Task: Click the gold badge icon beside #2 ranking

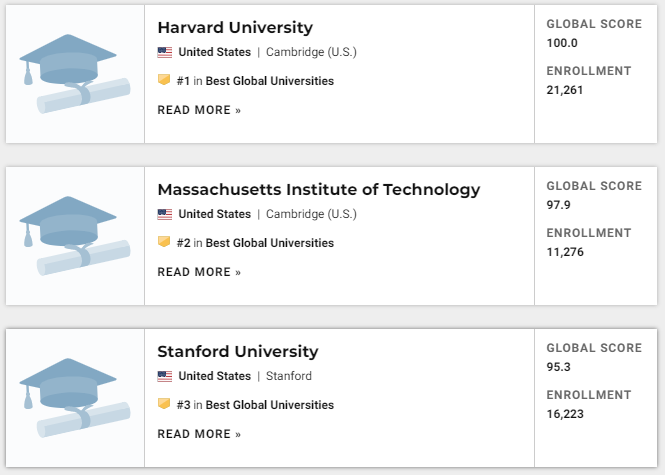Action: point(164,242)
